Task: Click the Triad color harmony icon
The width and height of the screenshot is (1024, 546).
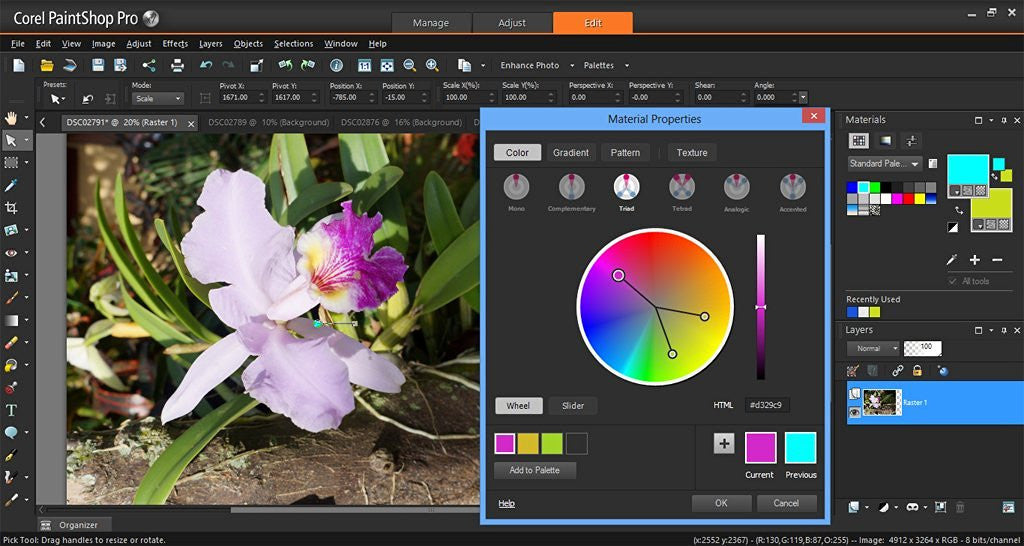Action: pos(626,187)
